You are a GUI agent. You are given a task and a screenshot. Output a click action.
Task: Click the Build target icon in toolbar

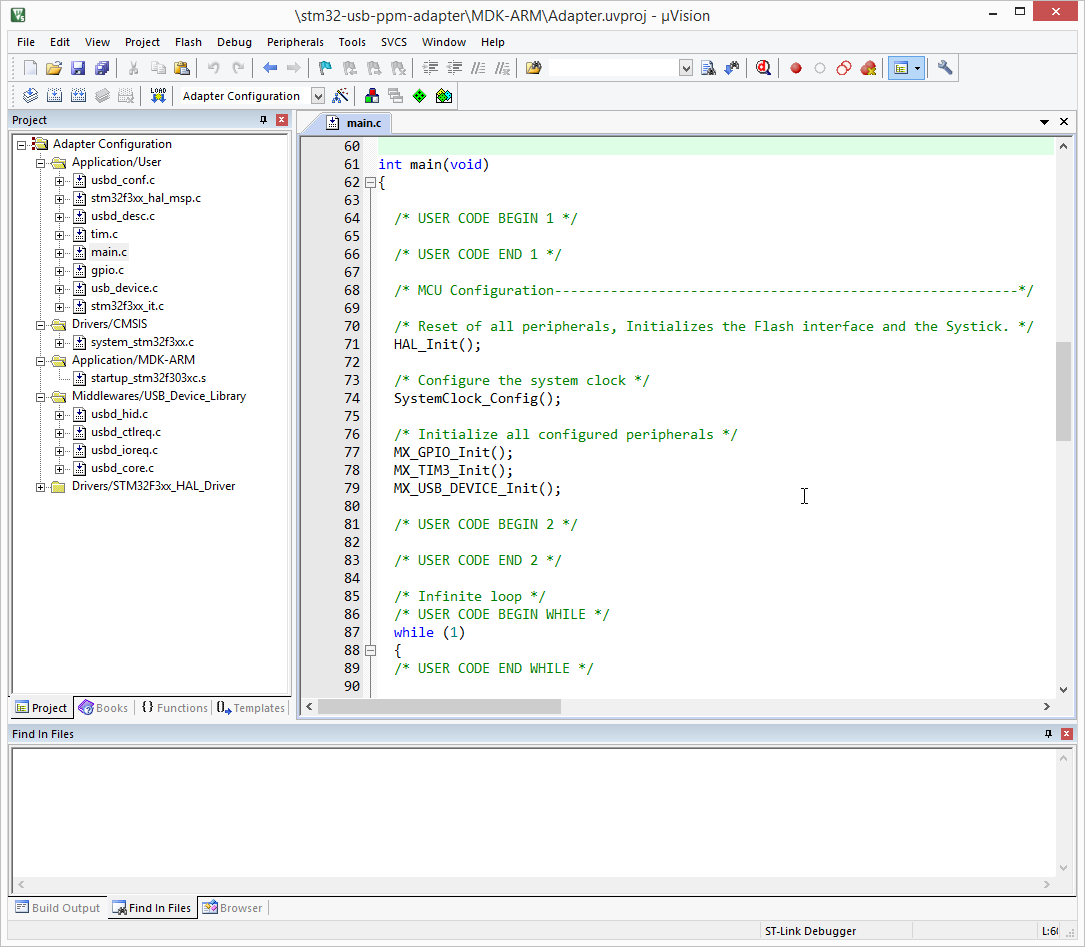(x=54, y=96)
